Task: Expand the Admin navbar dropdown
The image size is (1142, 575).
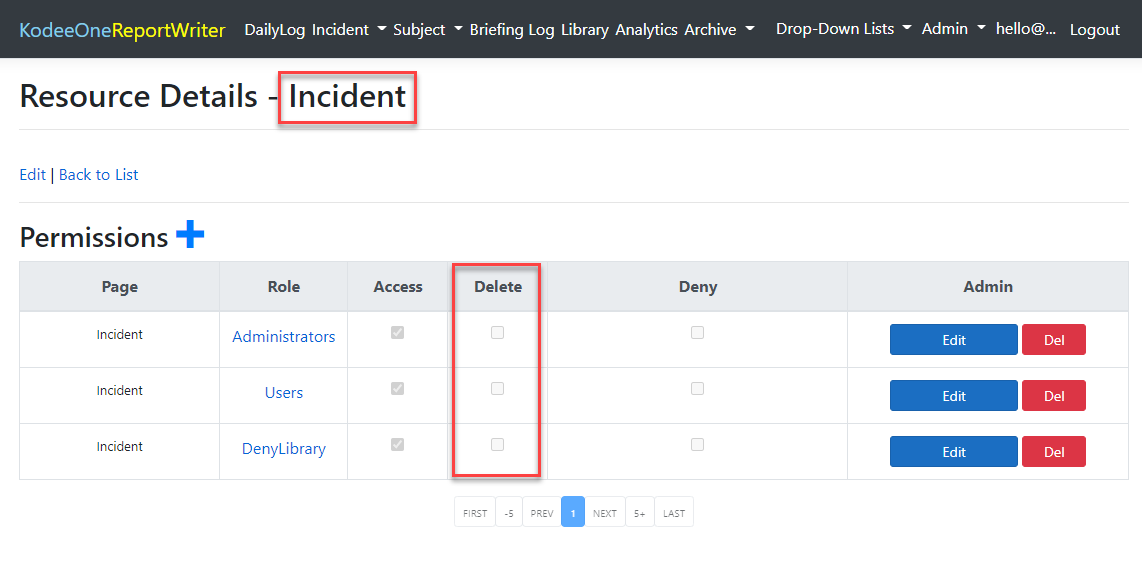Action: pos(953,29)
